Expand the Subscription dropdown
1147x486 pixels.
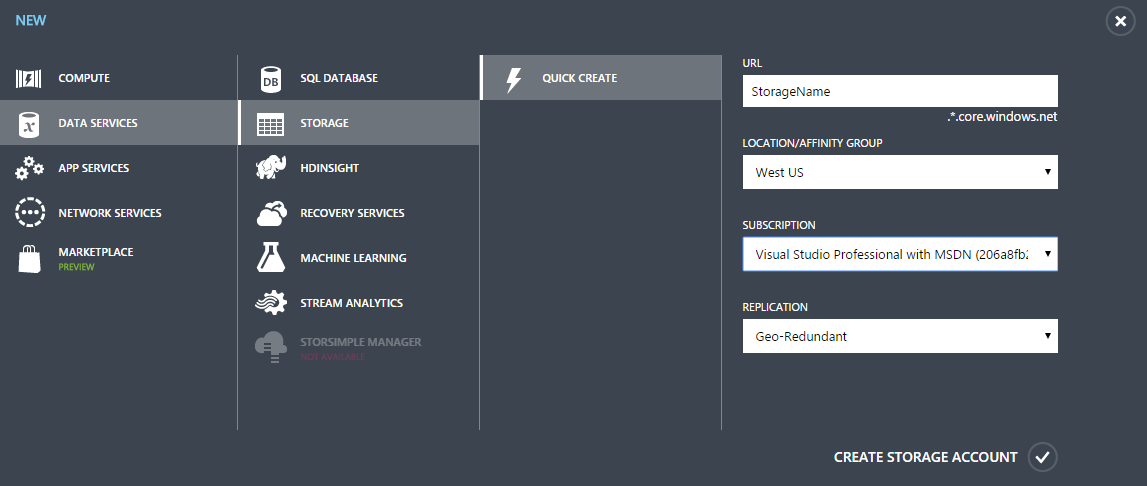click(899, 254)
